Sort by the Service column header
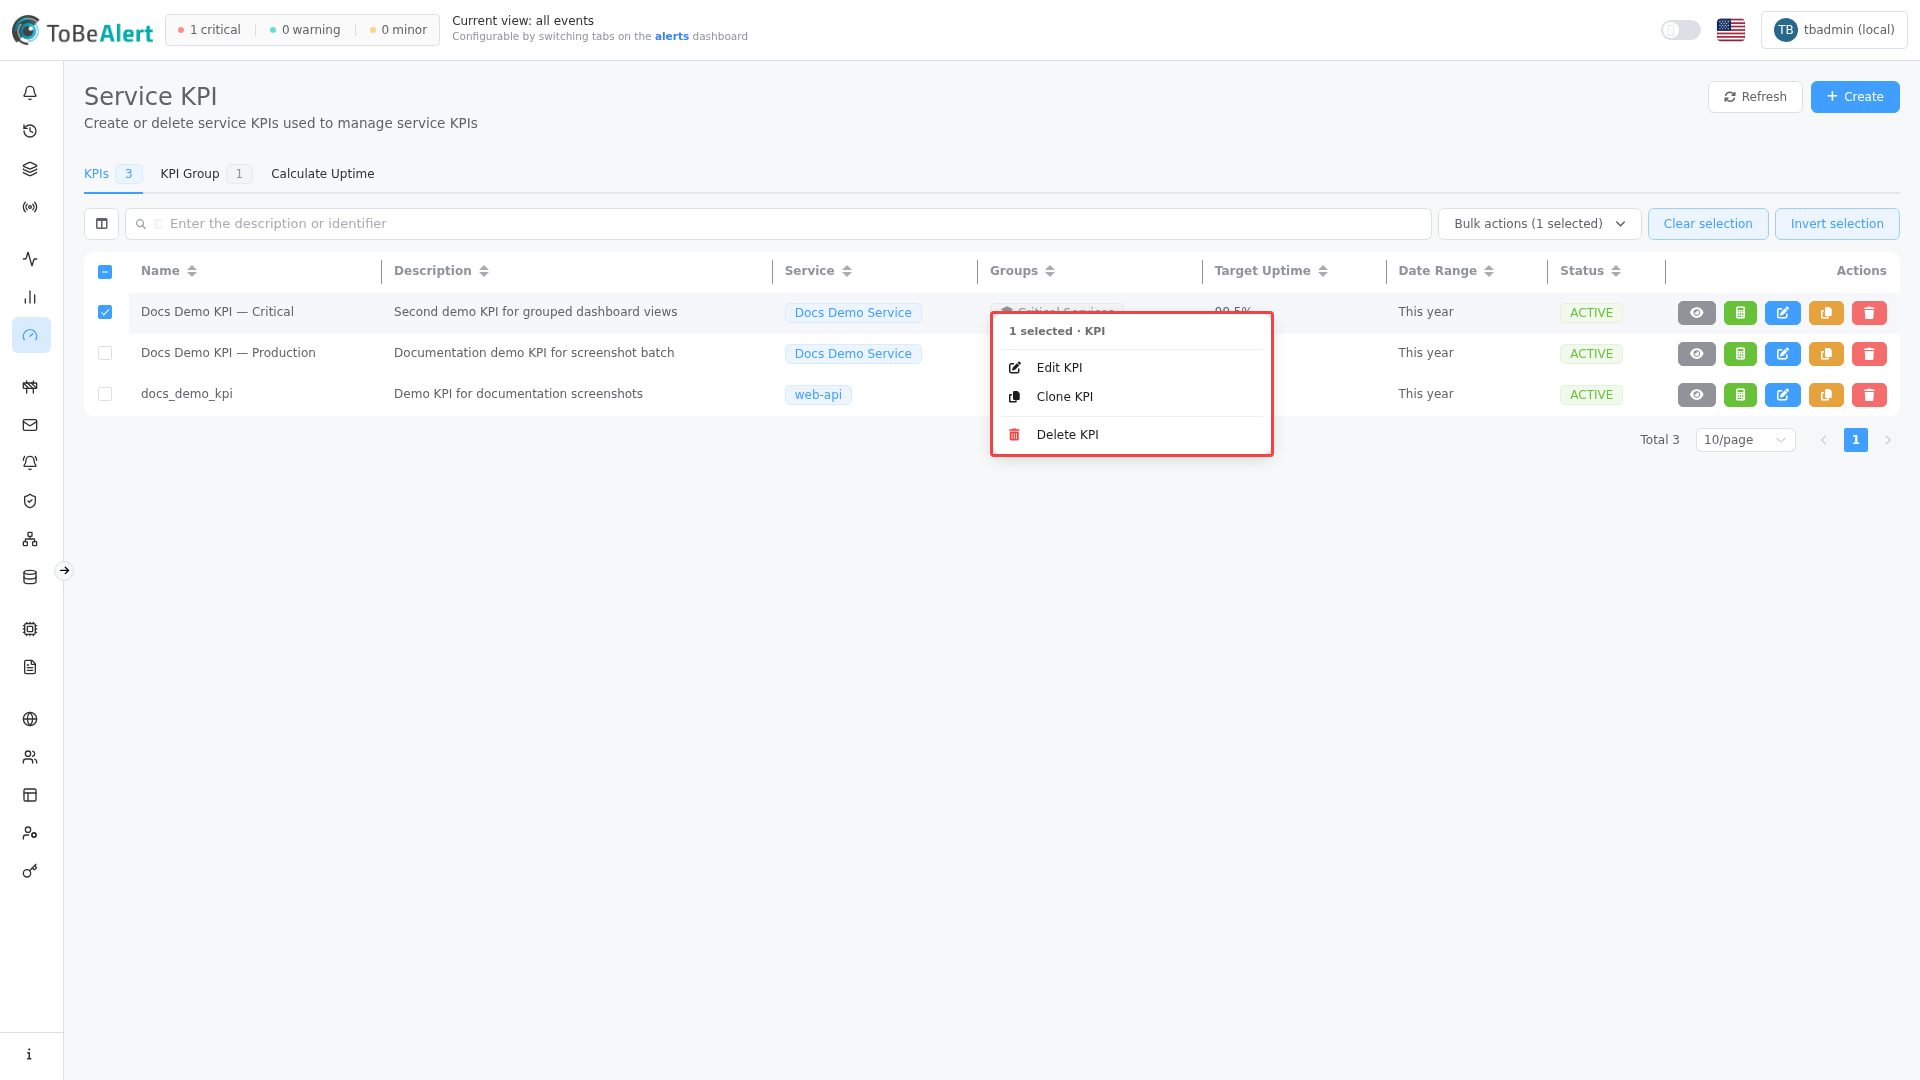 point(818,271)
